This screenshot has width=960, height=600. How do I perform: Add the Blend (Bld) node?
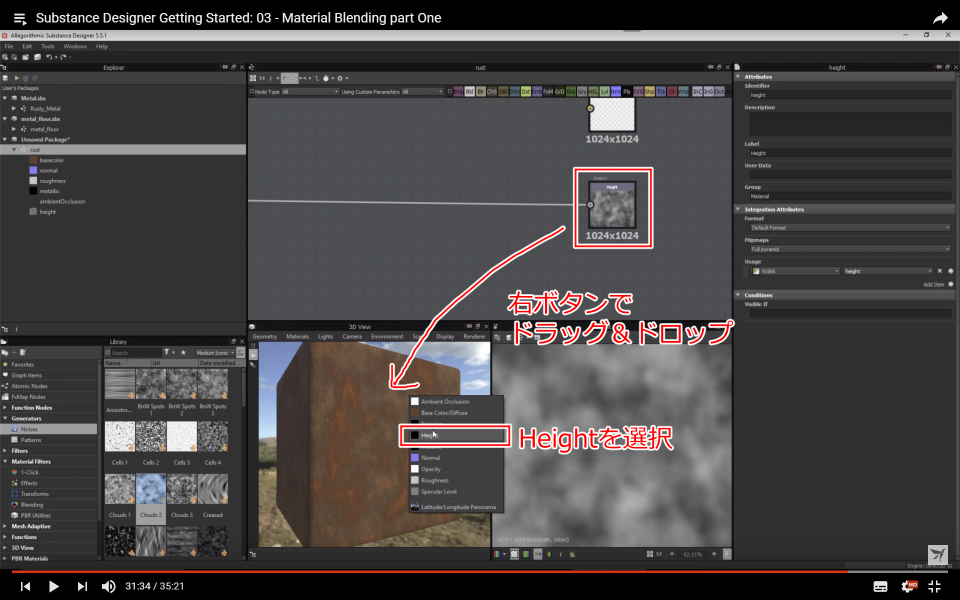(470, 91)
